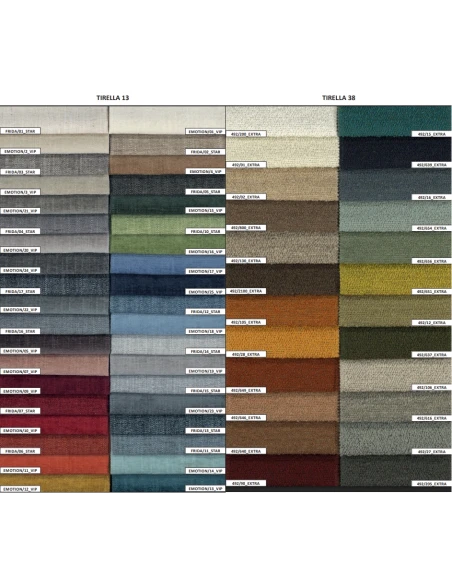Pick the mustard EMOTION/12_VIP swatch
452x584 pixels.
click(x=55, y=483)
